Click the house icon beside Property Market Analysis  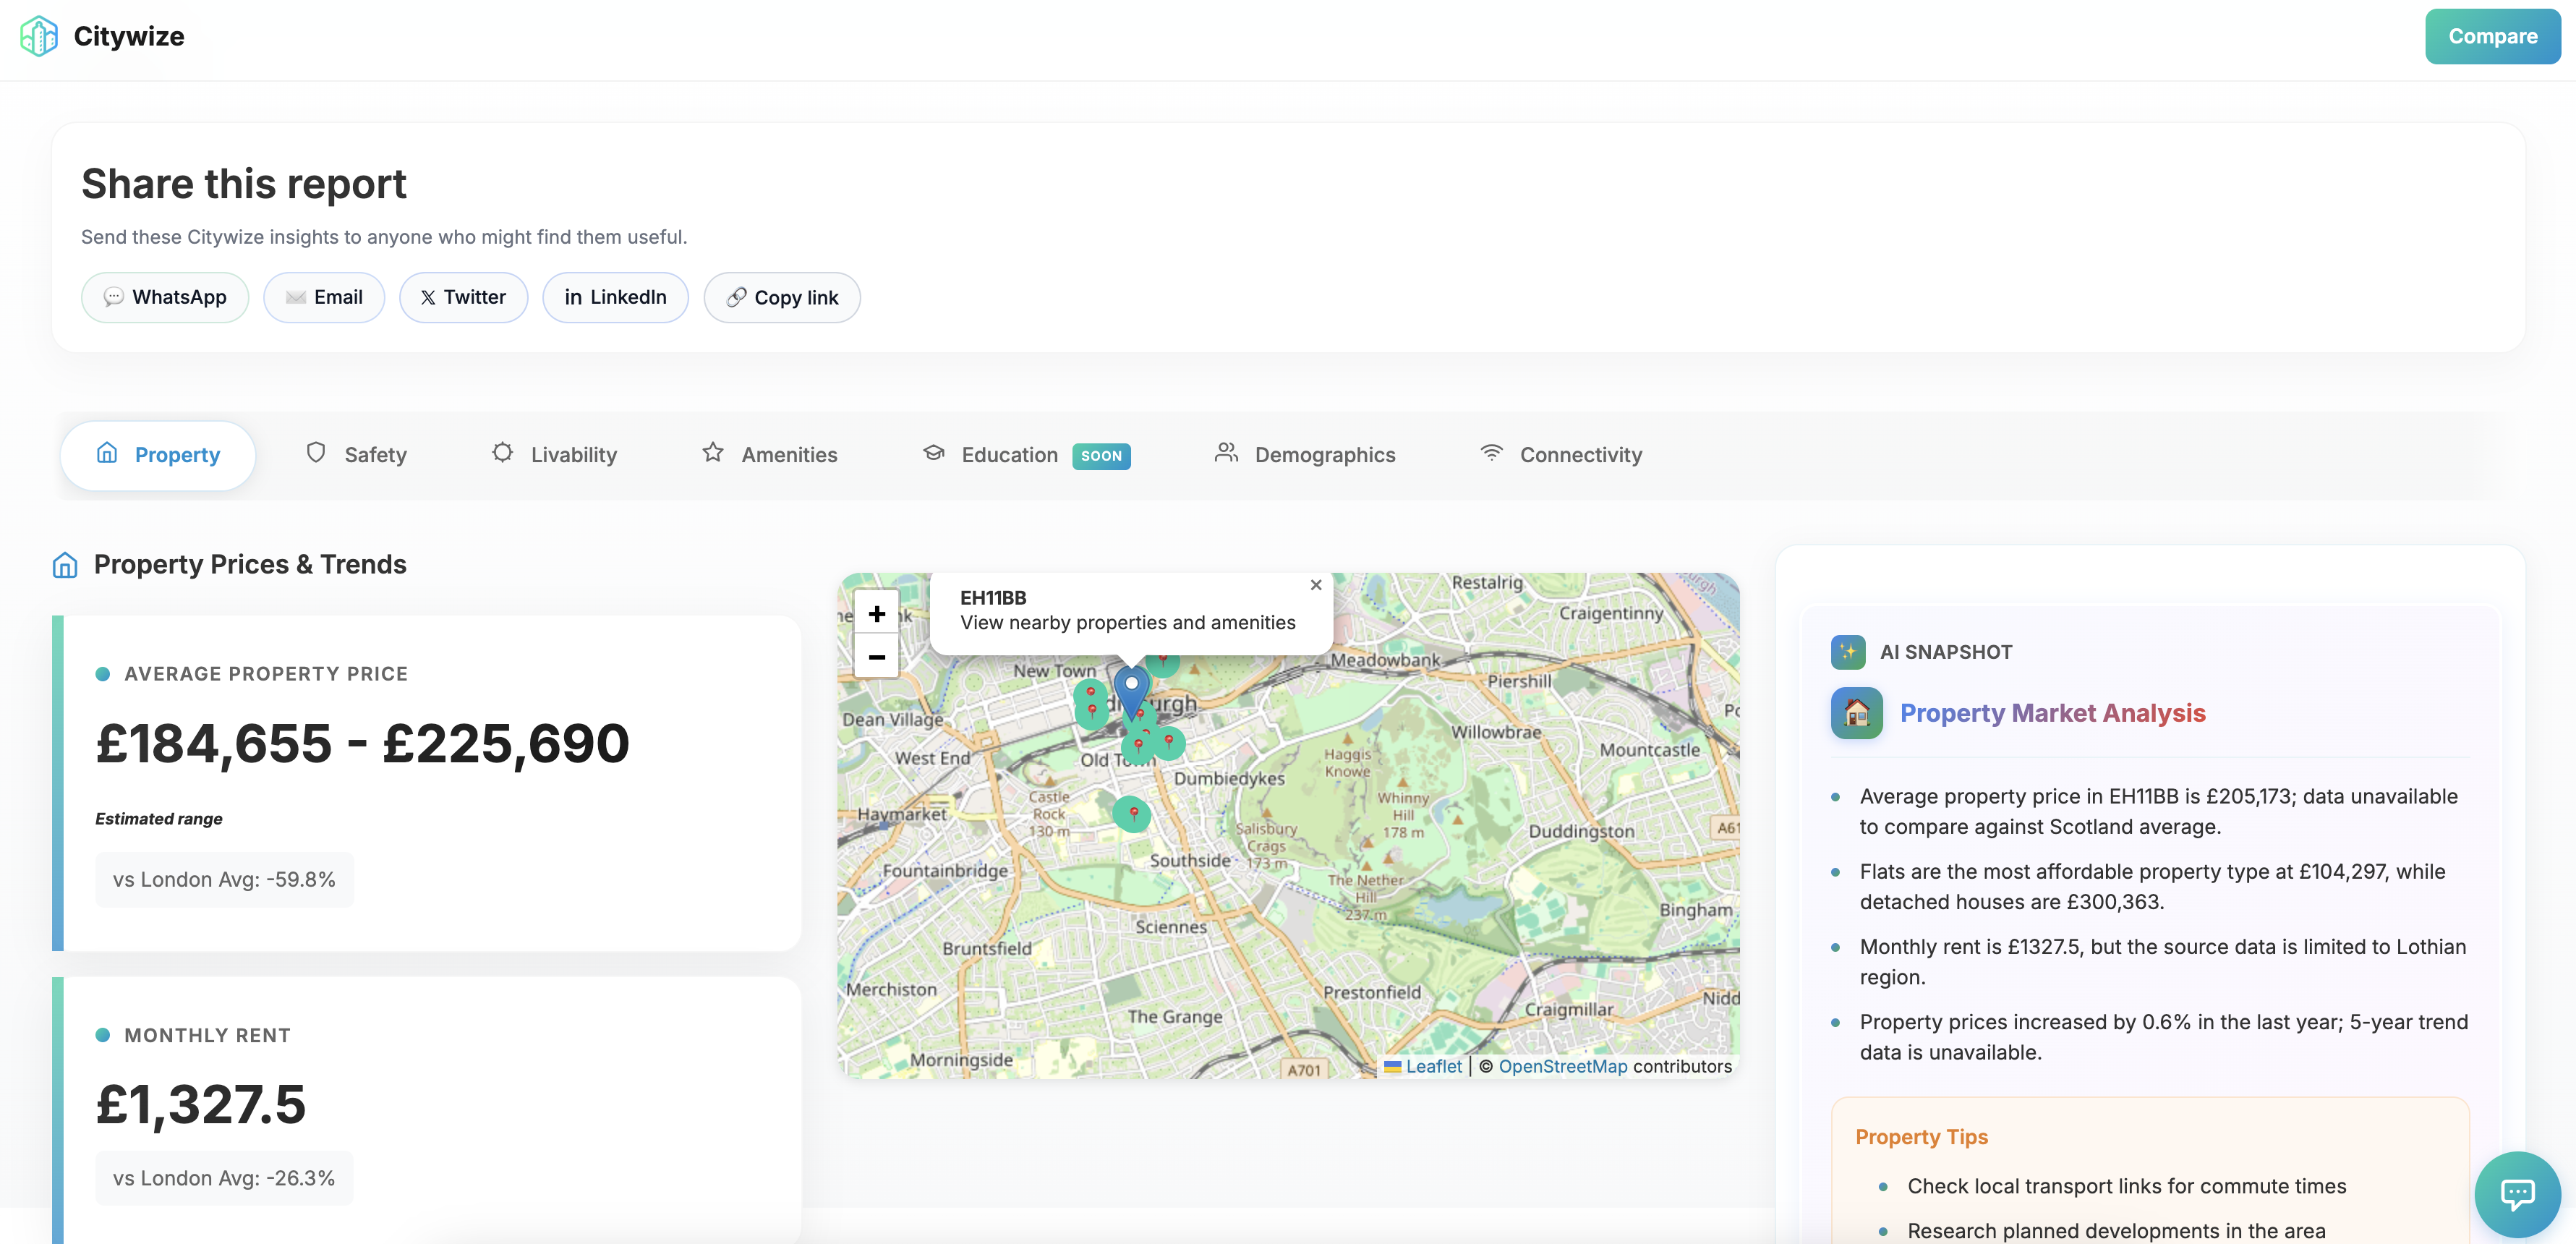pos(1856,713)
